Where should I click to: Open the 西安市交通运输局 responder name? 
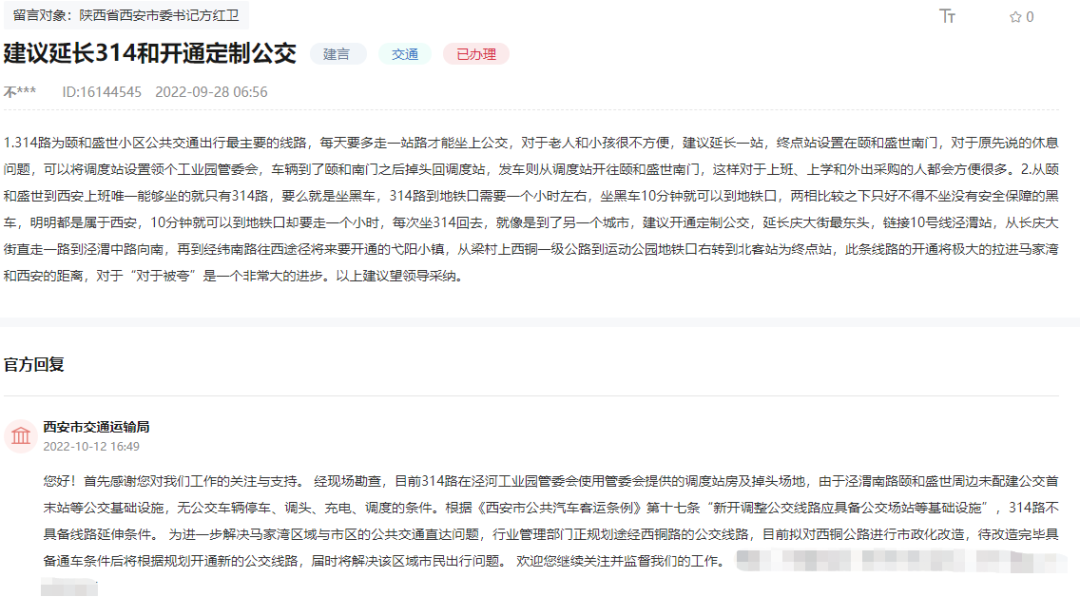click(x=96, y=427)
